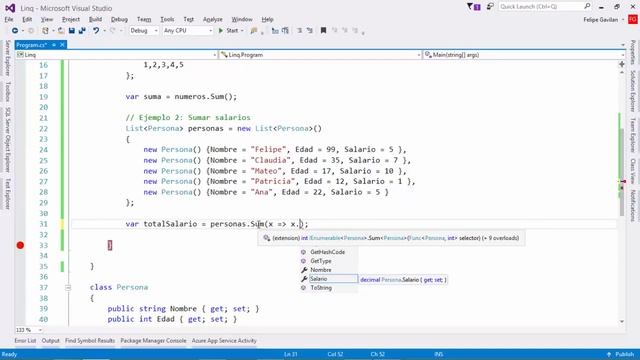Image resolution: width=640 pixels, height=360 pixels.
Task: Click the breakpoint on line 33
Action: coord(20,245)
